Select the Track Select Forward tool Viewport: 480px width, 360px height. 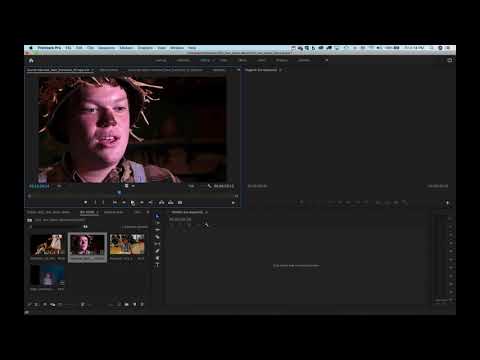pos(157,223)
